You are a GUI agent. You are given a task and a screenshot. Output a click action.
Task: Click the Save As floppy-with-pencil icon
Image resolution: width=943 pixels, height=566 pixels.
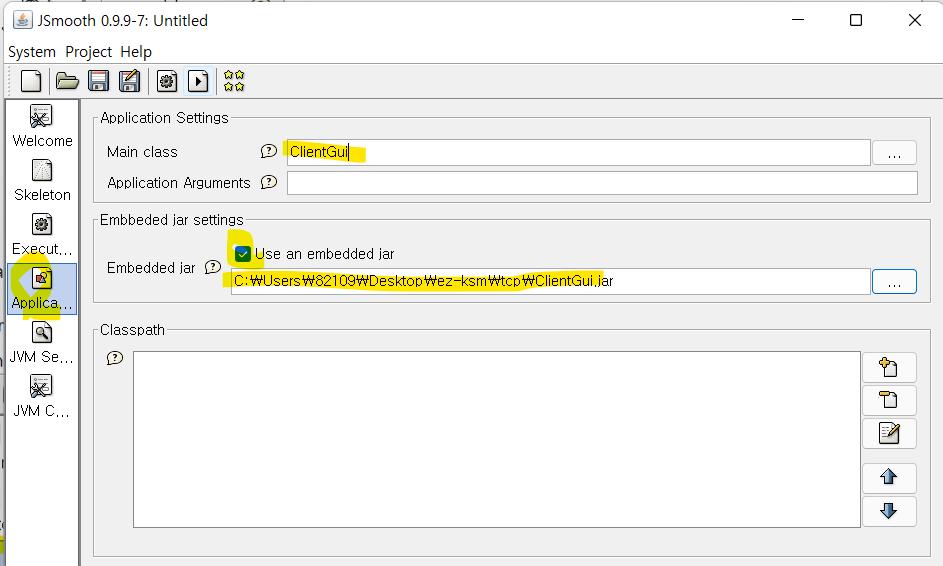tap(129, 81)
